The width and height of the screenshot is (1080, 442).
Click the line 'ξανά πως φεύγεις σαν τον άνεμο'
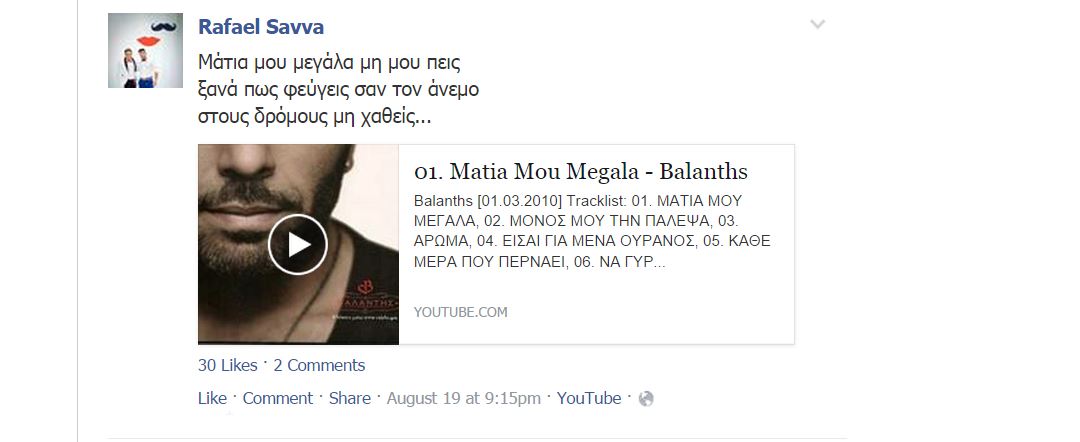coord(338,90)
